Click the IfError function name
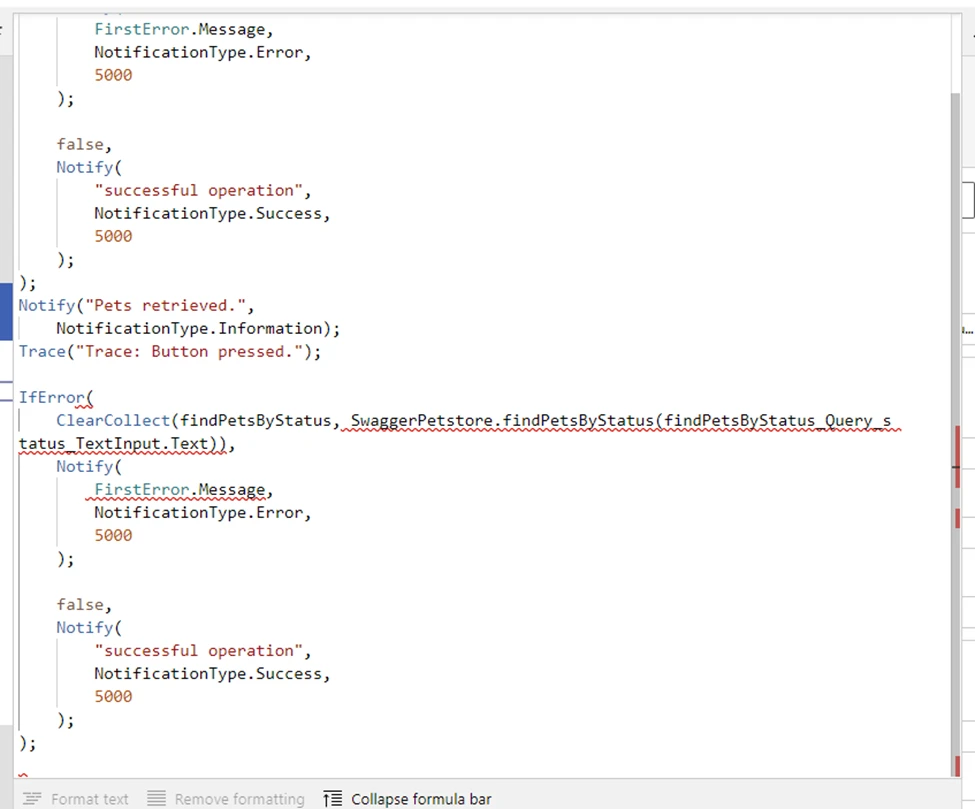Image resolution: width=975 pixels, height=809 pixels. pyautogui.click(x=52, y=397)
